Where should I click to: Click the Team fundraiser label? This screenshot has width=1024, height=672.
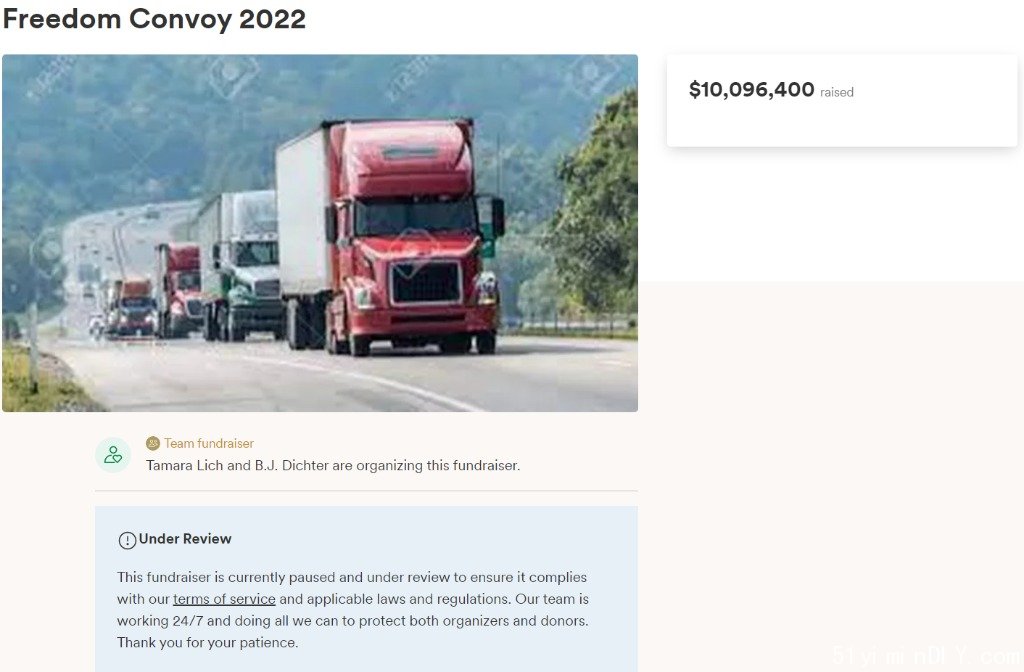click(209, 443)
